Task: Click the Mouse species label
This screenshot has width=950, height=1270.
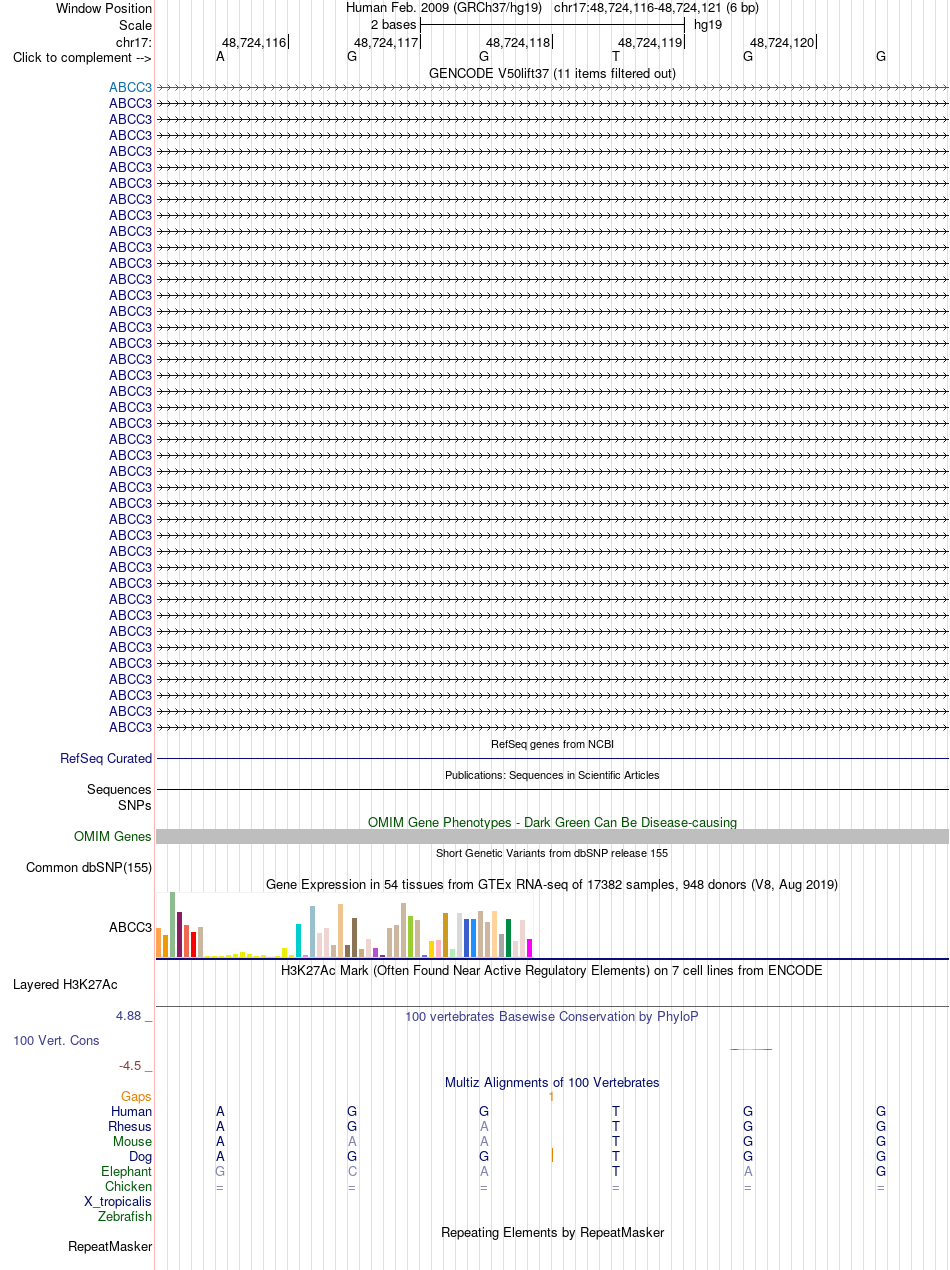Action: (132, 1141)
